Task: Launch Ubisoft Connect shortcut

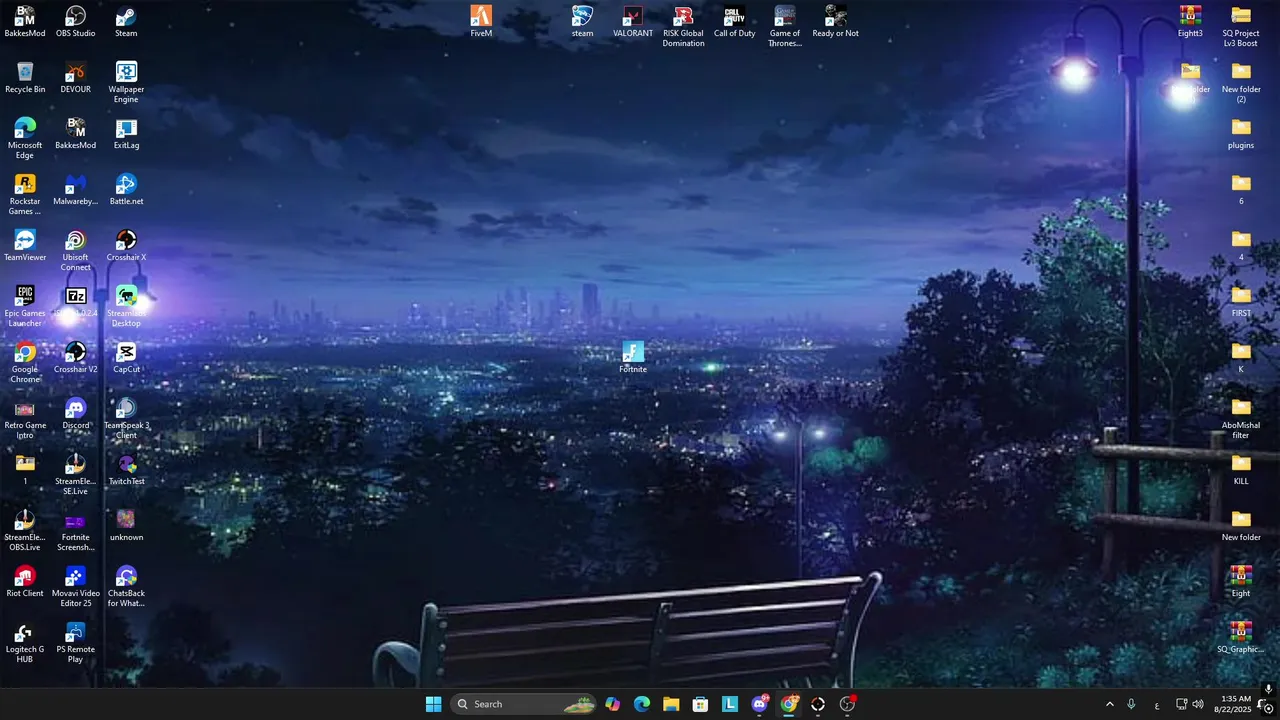Action: (75, 251)
